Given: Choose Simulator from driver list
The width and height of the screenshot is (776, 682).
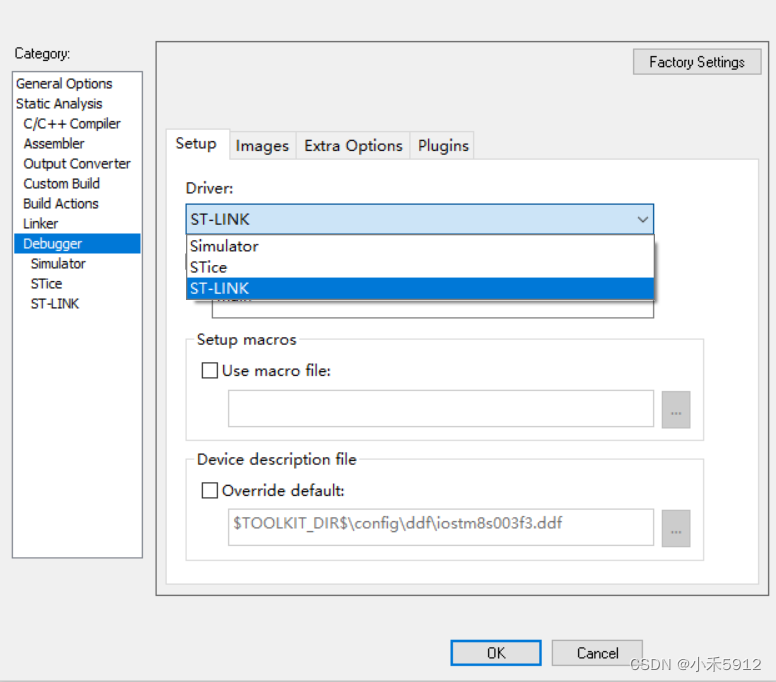Looking at the screenshot, I should click(x=420, y=246).
